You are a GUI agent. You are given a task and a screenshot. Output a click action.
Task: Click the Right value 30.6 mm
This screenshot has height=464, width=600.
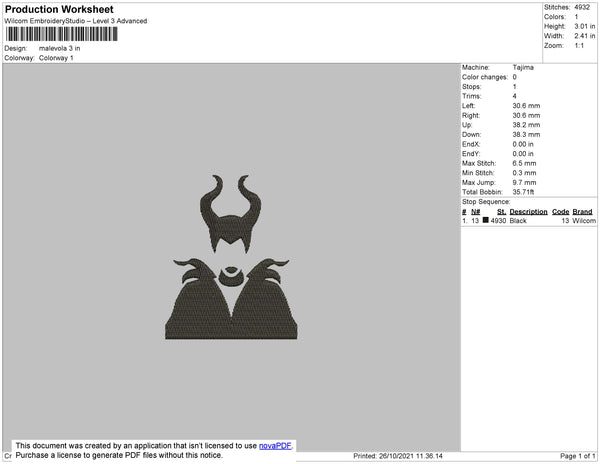[526, 115]
